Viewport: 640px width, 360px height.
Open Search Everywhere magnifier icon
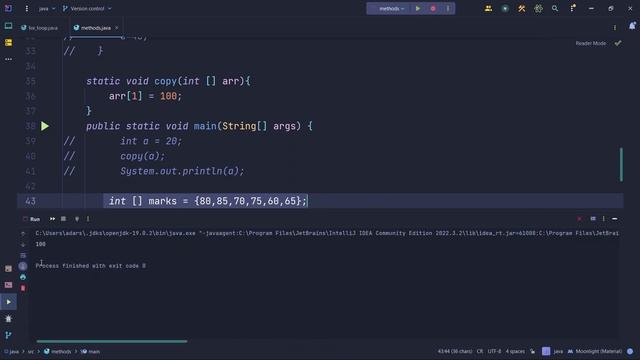(555, 8)
